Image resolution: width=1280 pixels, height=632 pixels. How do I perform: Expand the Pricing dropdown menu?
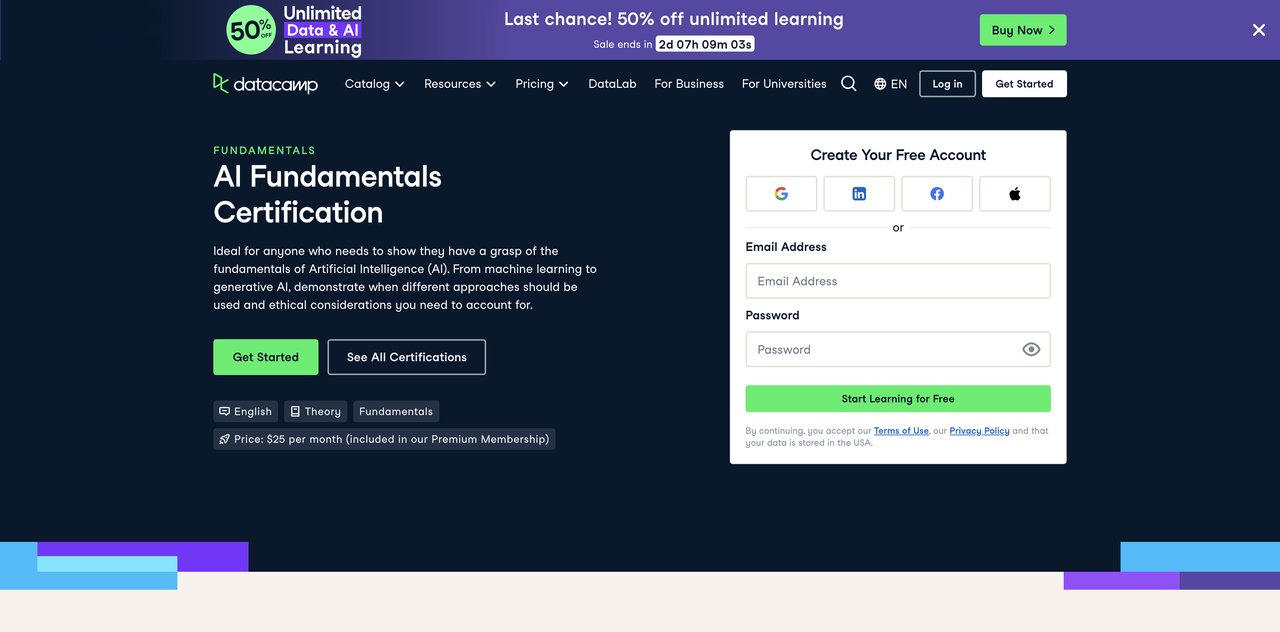542,84
